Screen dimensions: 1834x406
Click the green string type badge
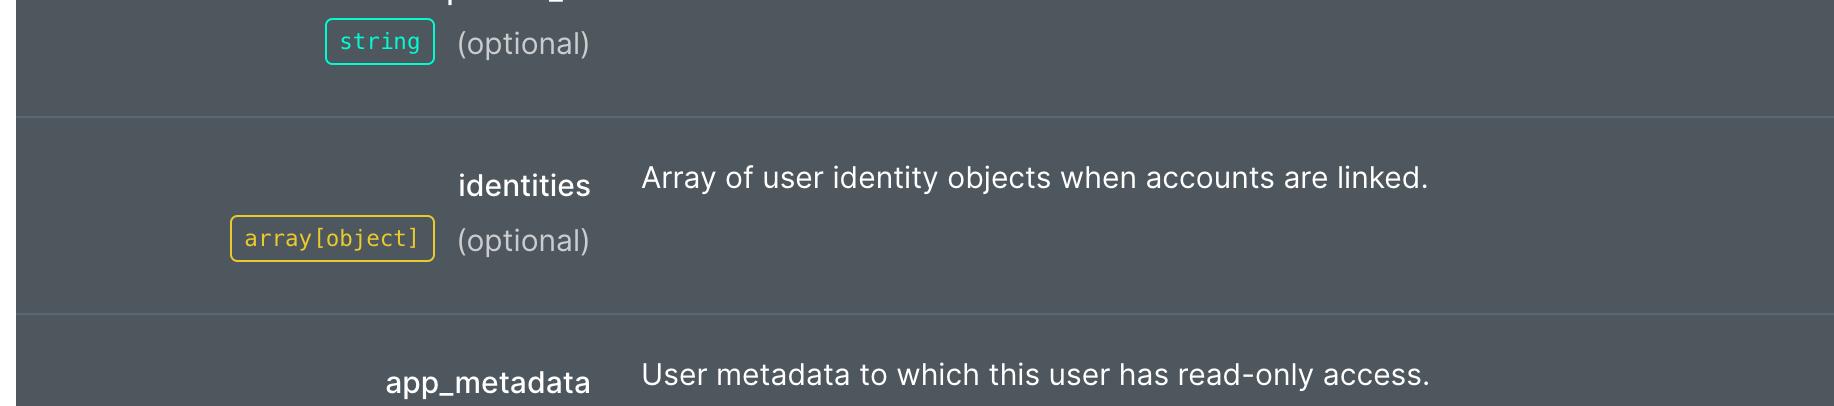[x=380, y=42]
